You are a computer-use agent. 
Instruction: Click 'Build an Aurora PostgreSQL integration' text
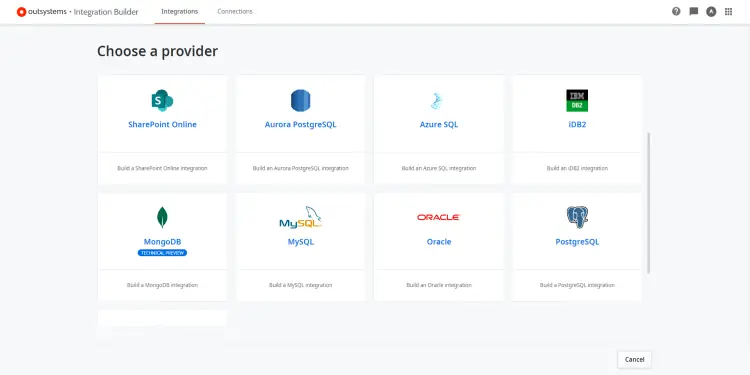[x=300, y=168]
